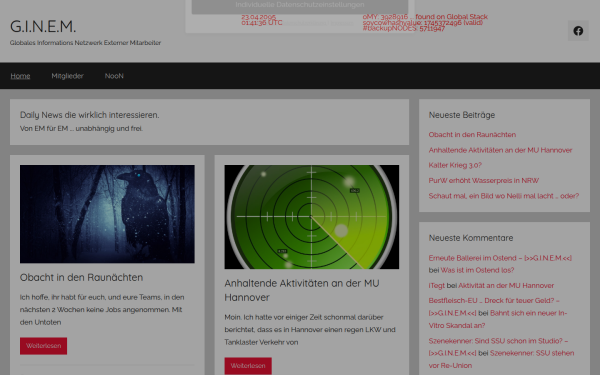Viewport: 600px width, 375px height.
Task: Click text Daily News die wirklich interessieren.
Action: (x=90, y=115)
